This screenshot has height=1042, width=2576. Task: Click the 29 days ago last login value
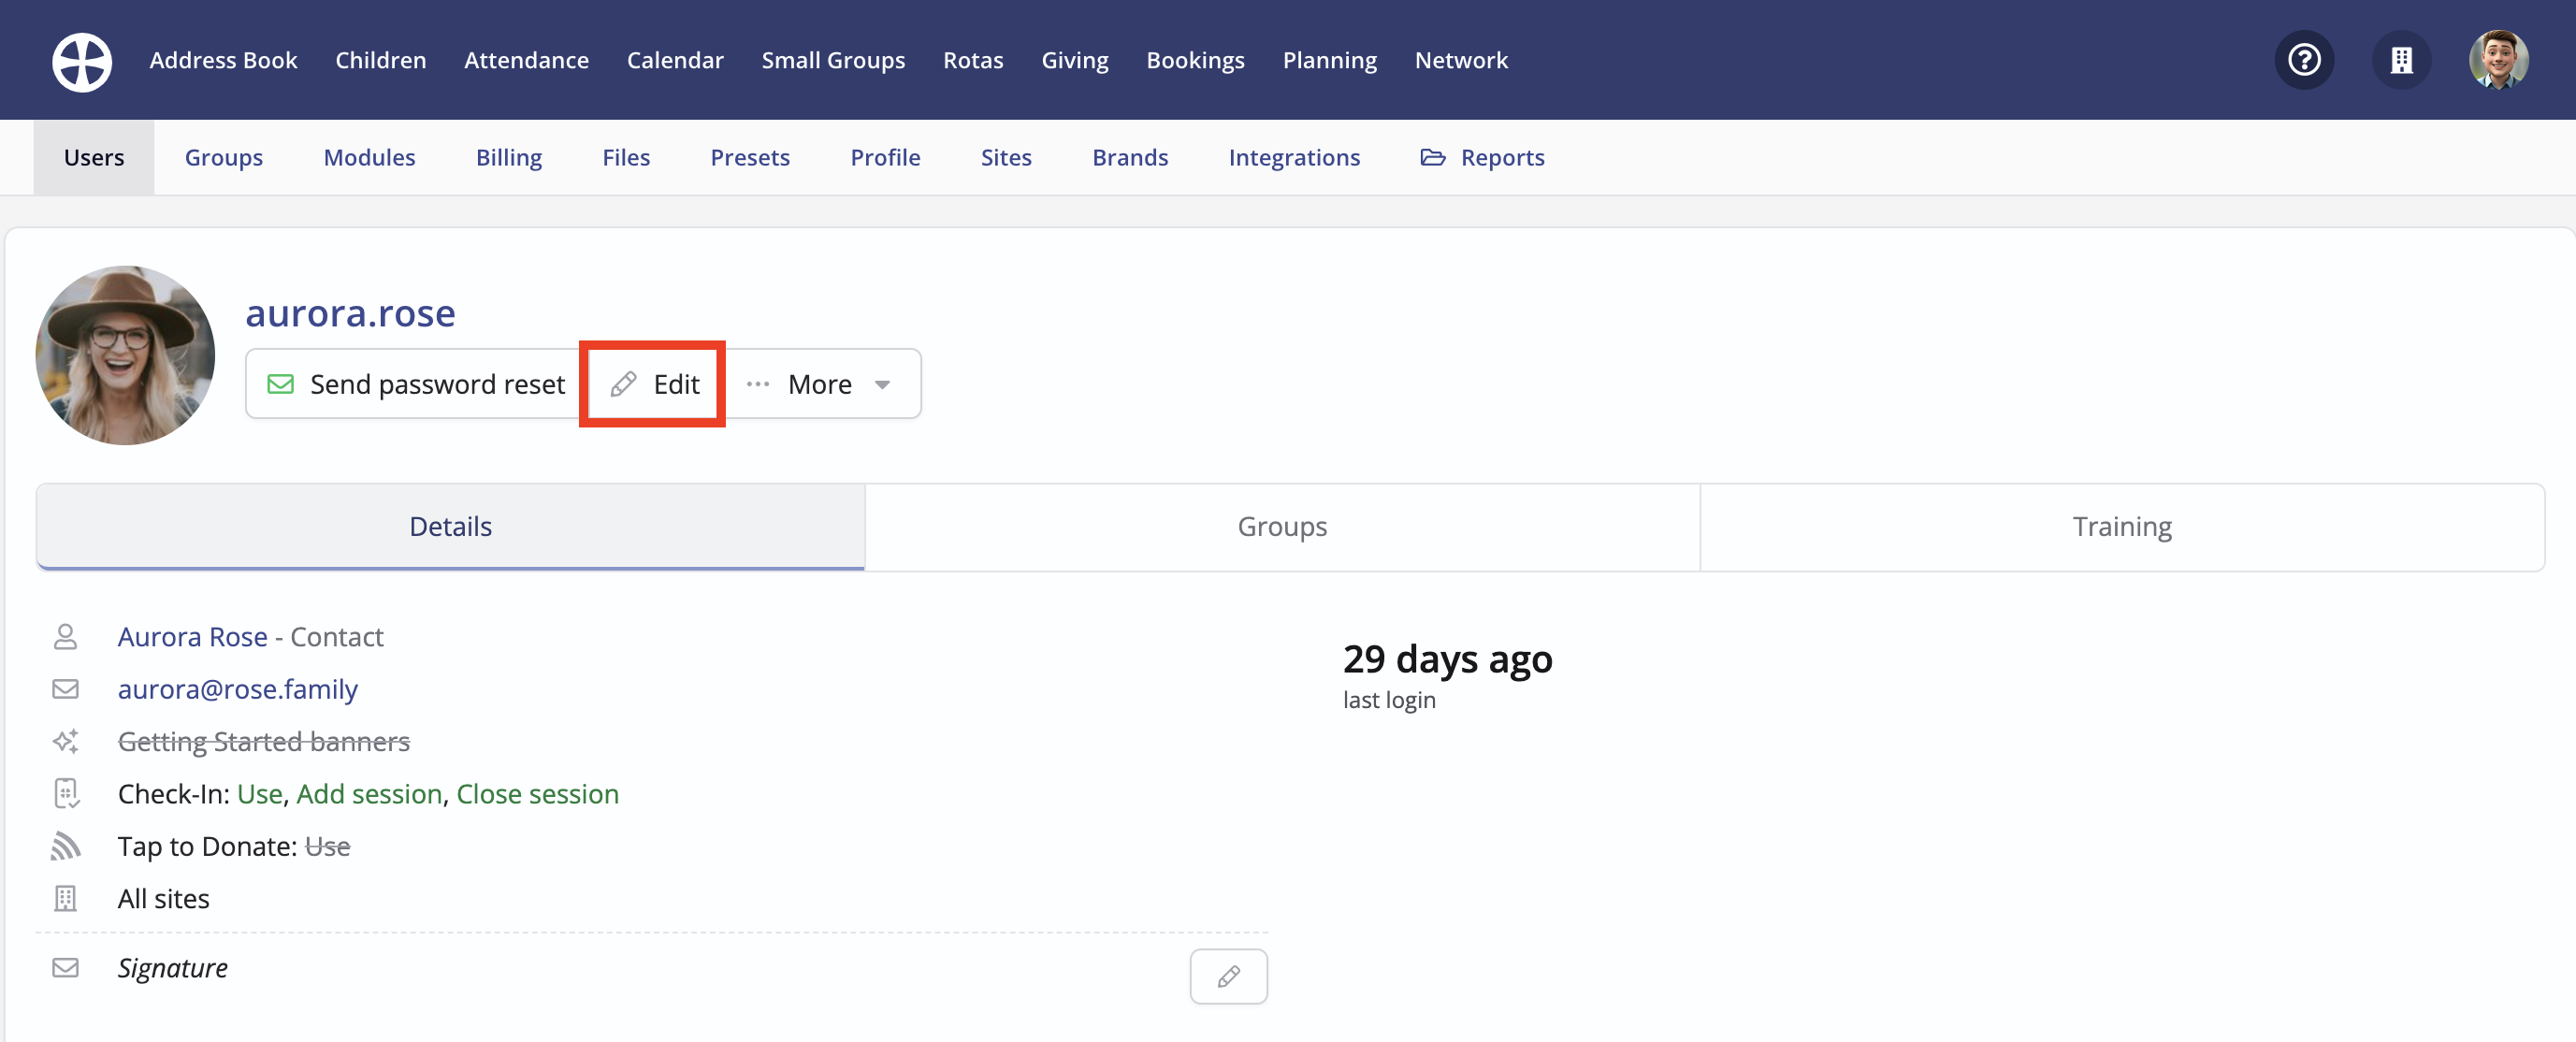click(x=1447, y=659)
